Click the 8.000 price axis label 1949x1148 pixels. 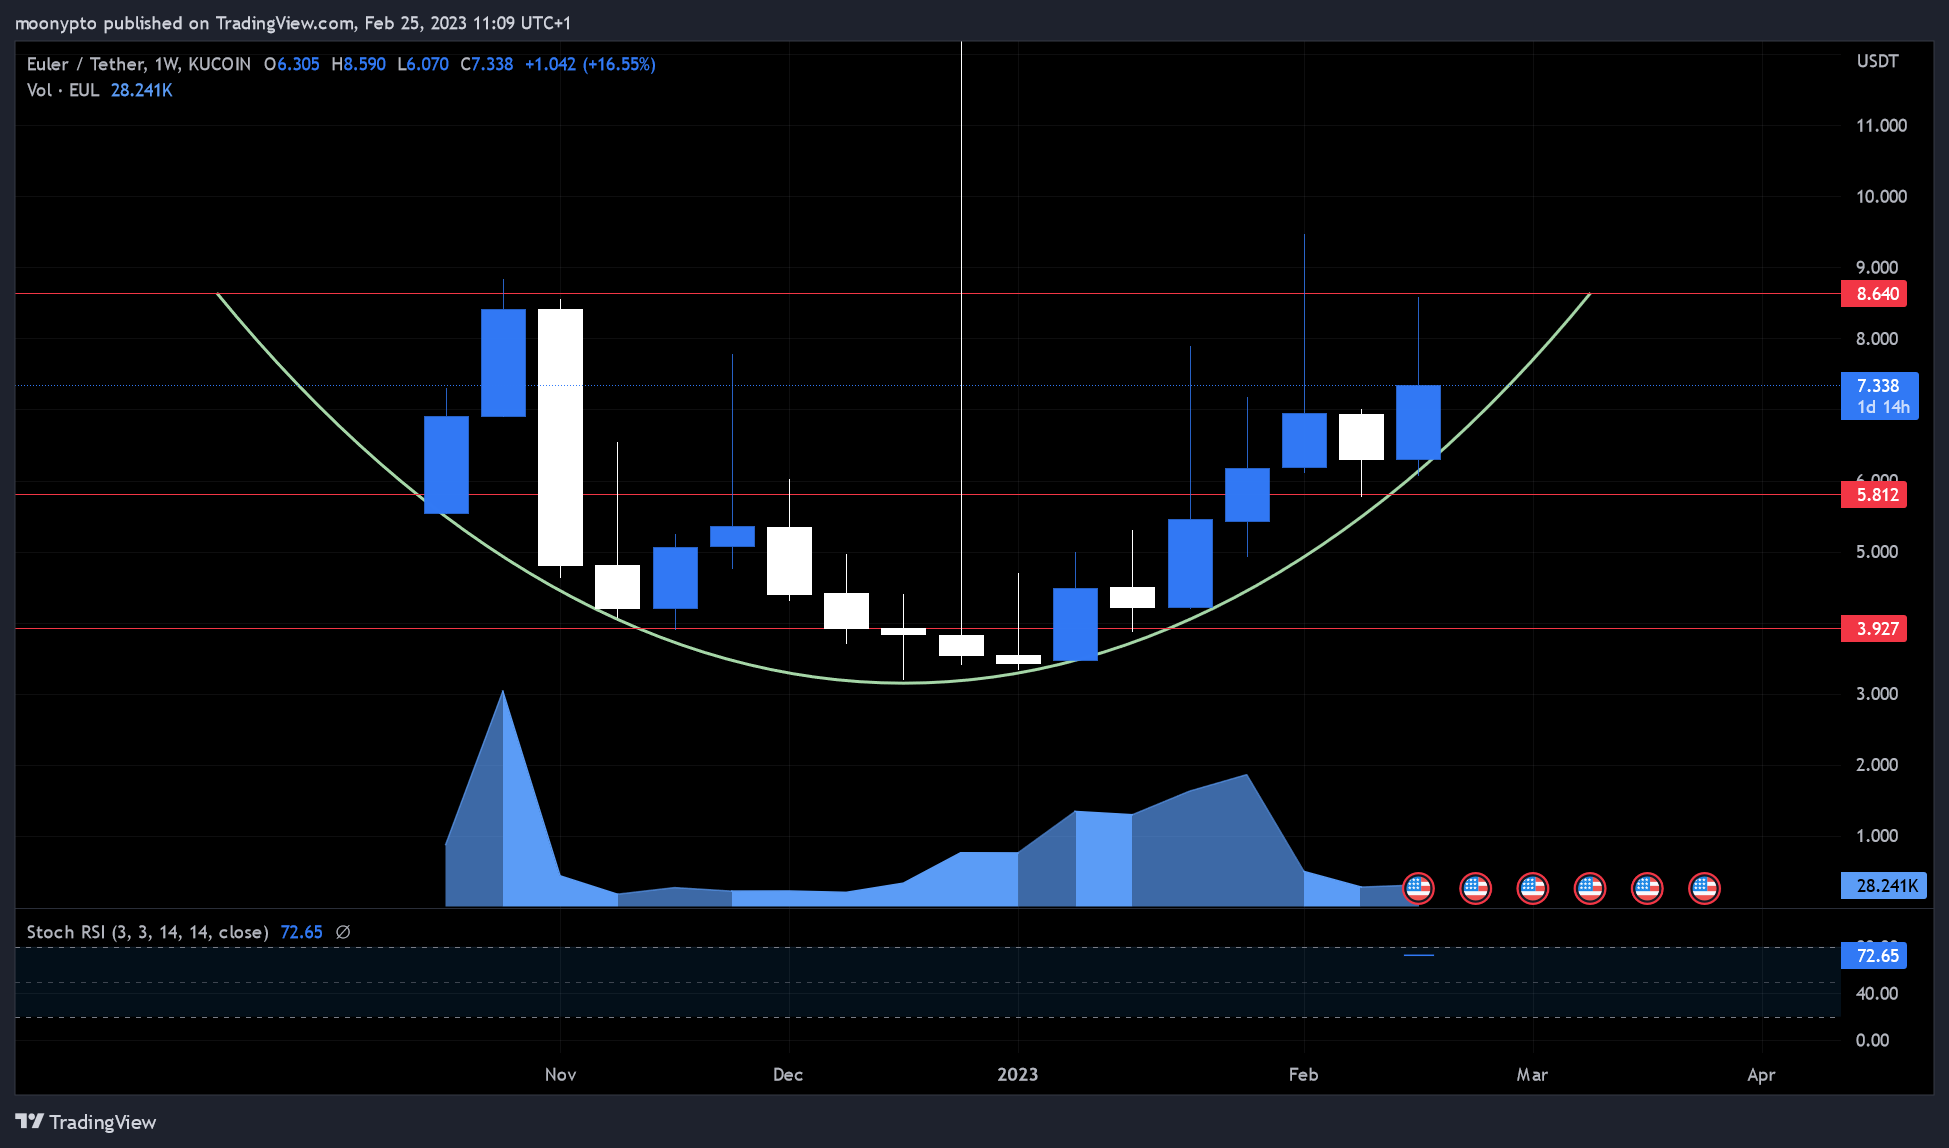tap(1877, 339)
